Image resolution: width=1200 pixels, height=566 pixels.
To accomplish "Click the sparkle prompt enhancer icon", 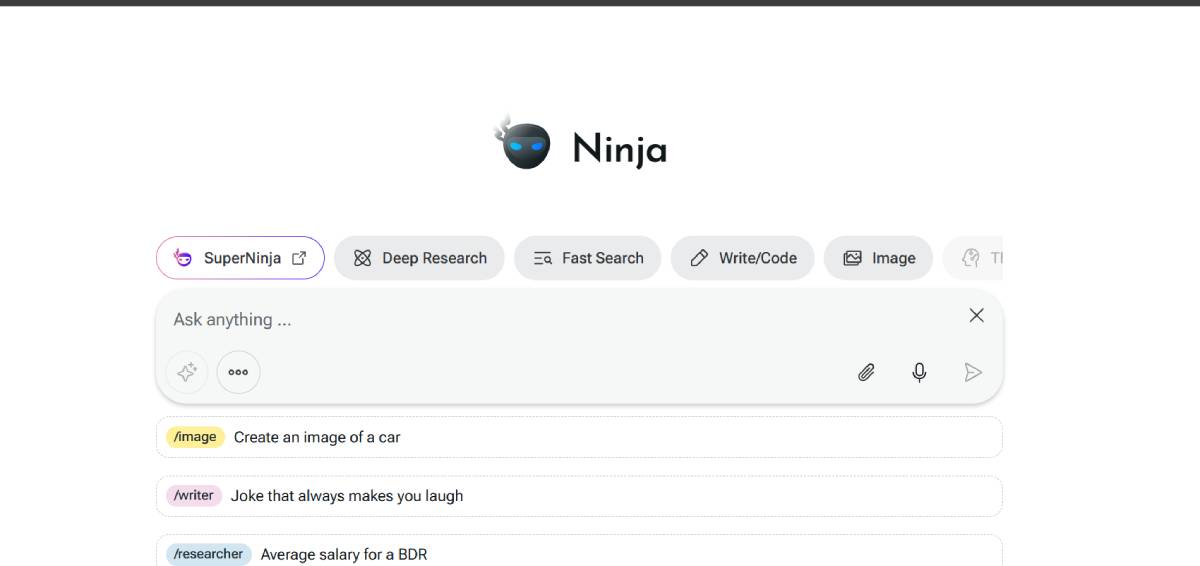I will [x=187, y=372].
